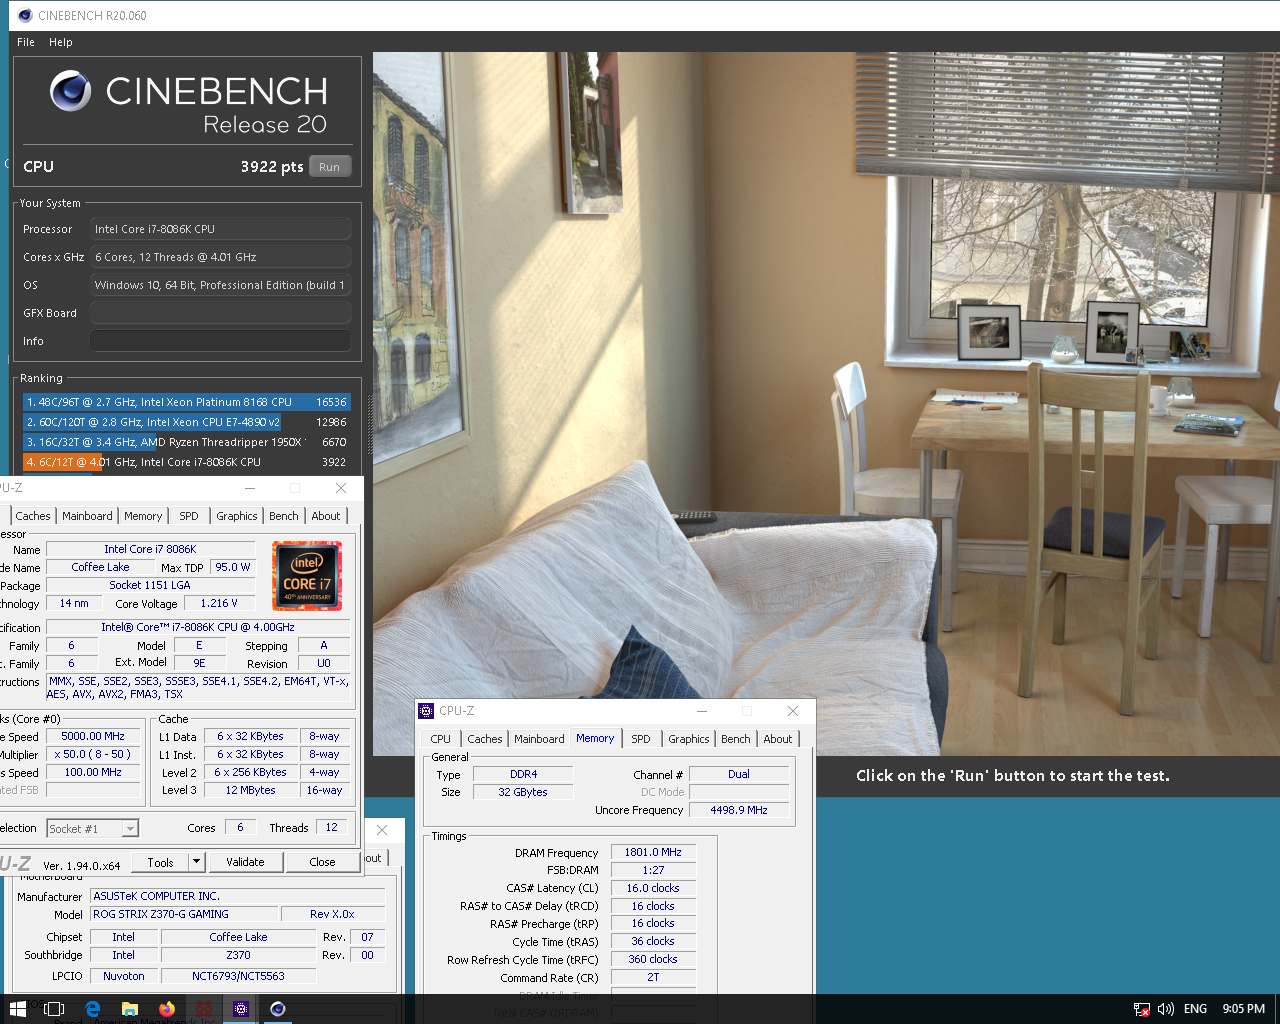This screenshot has width=1280, height=1024.
Task: Click the Tools button in CPU-Z
Action: click(160, 862)
